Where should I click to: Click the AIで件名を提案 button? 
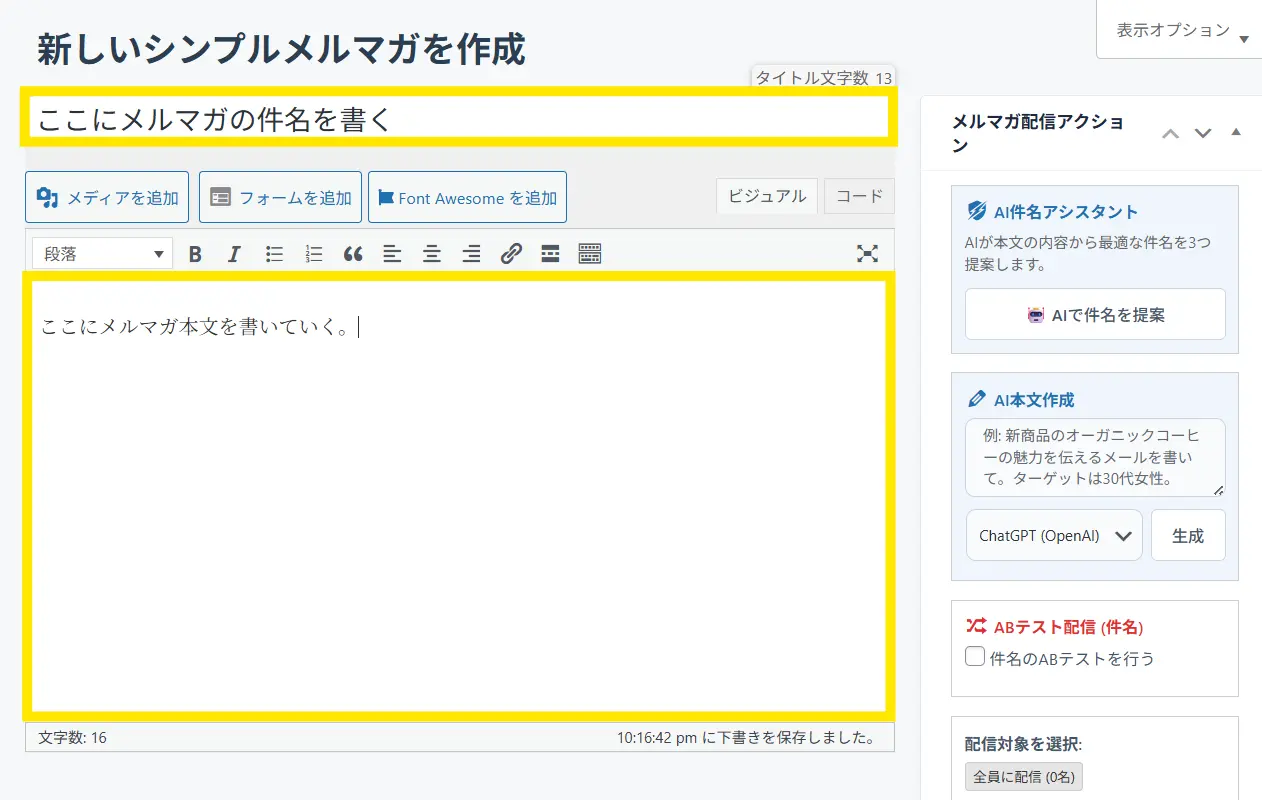pyautogui.click(x=1095, y=315)
